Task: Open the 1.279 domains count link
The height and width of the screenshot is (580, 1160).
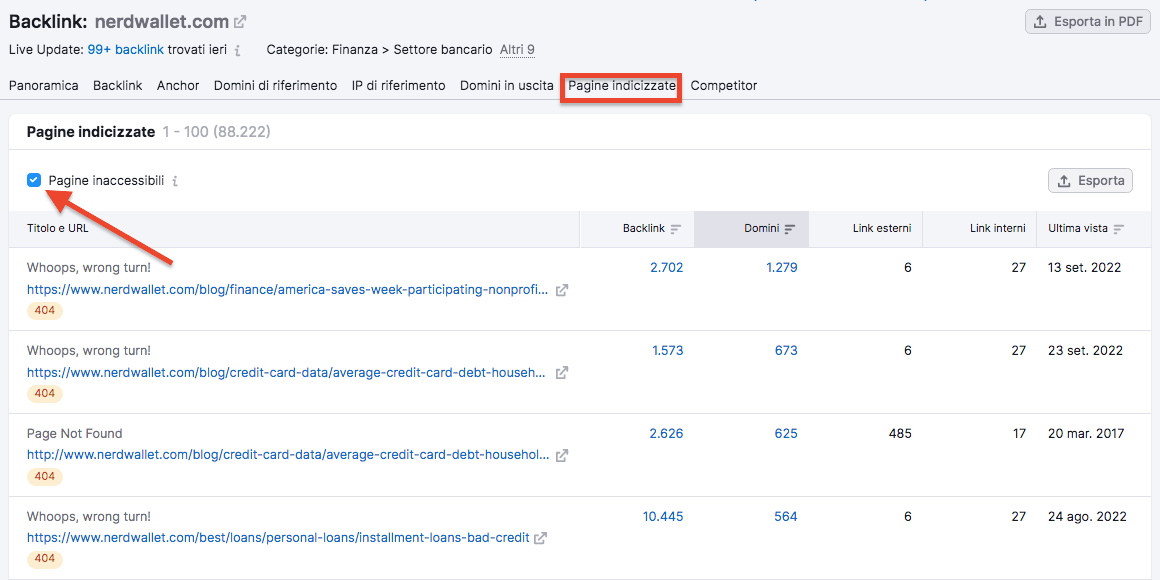Action: (x=781, y=268)
